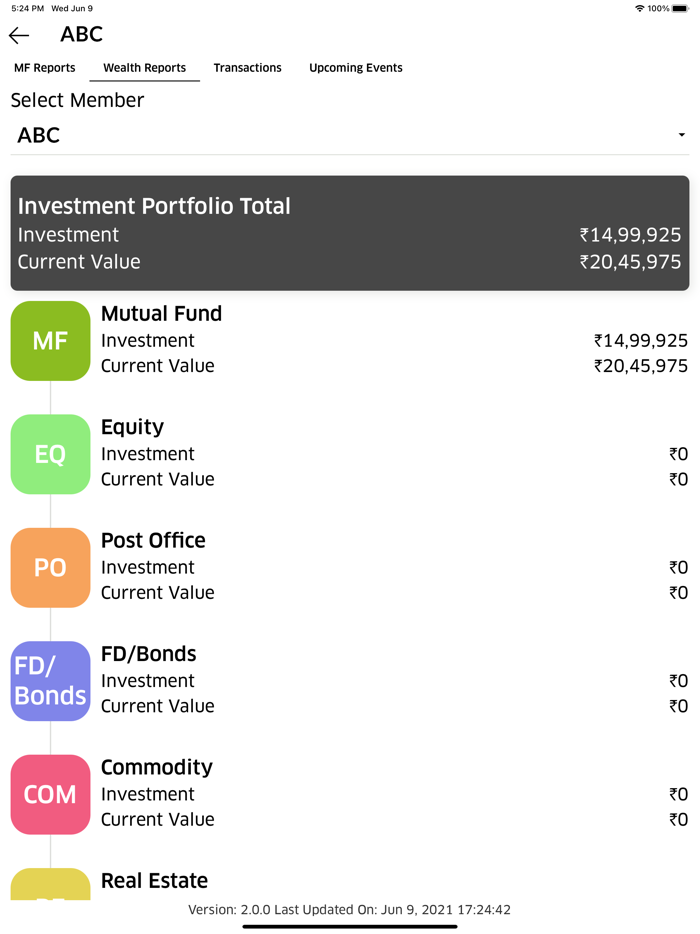The width and height of the screenshot is (700, 934).
Task: Check the battery status icon
Action: click(x=681, y=8)
